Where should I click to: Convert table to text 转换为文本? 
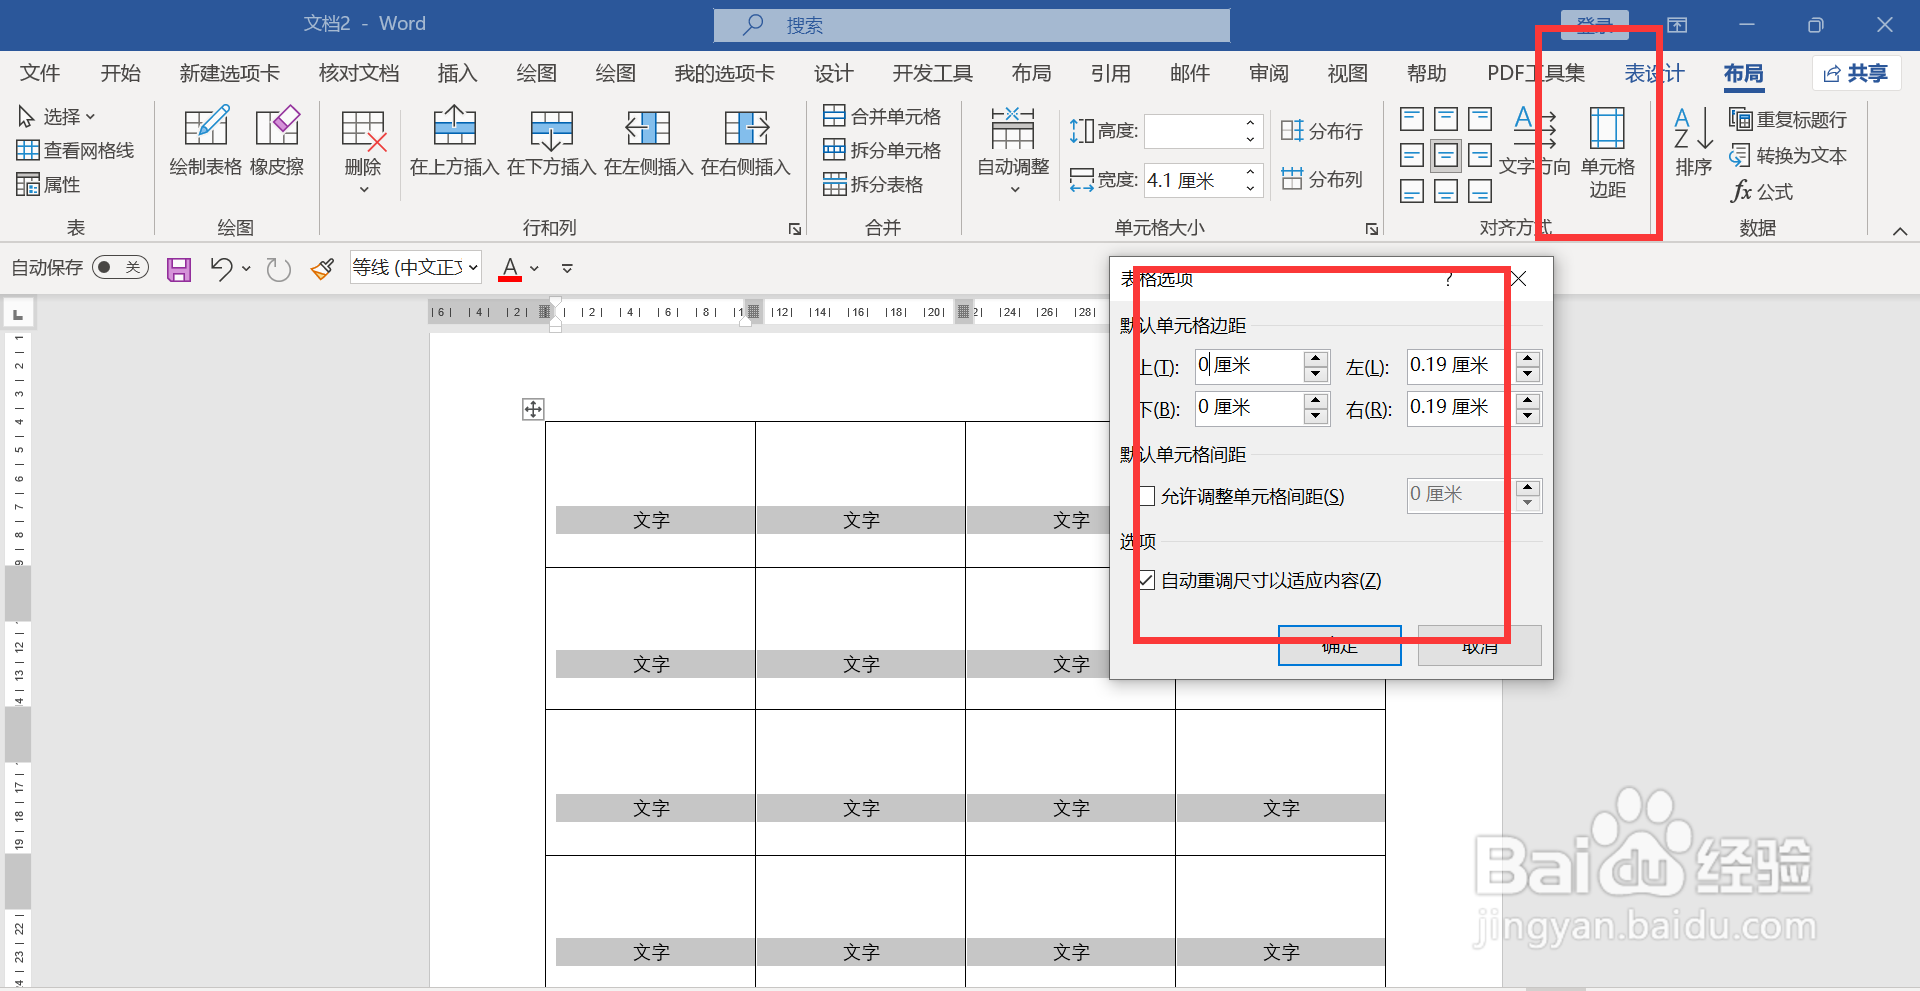pyautogui.click(x=1789, y=155)
